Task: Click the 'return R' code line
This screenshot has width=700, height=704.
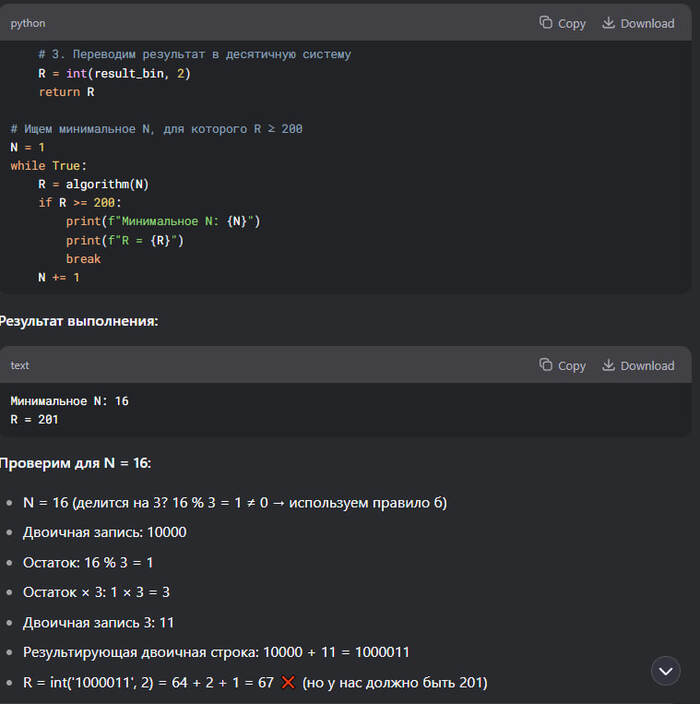Action: coord(66,92)
